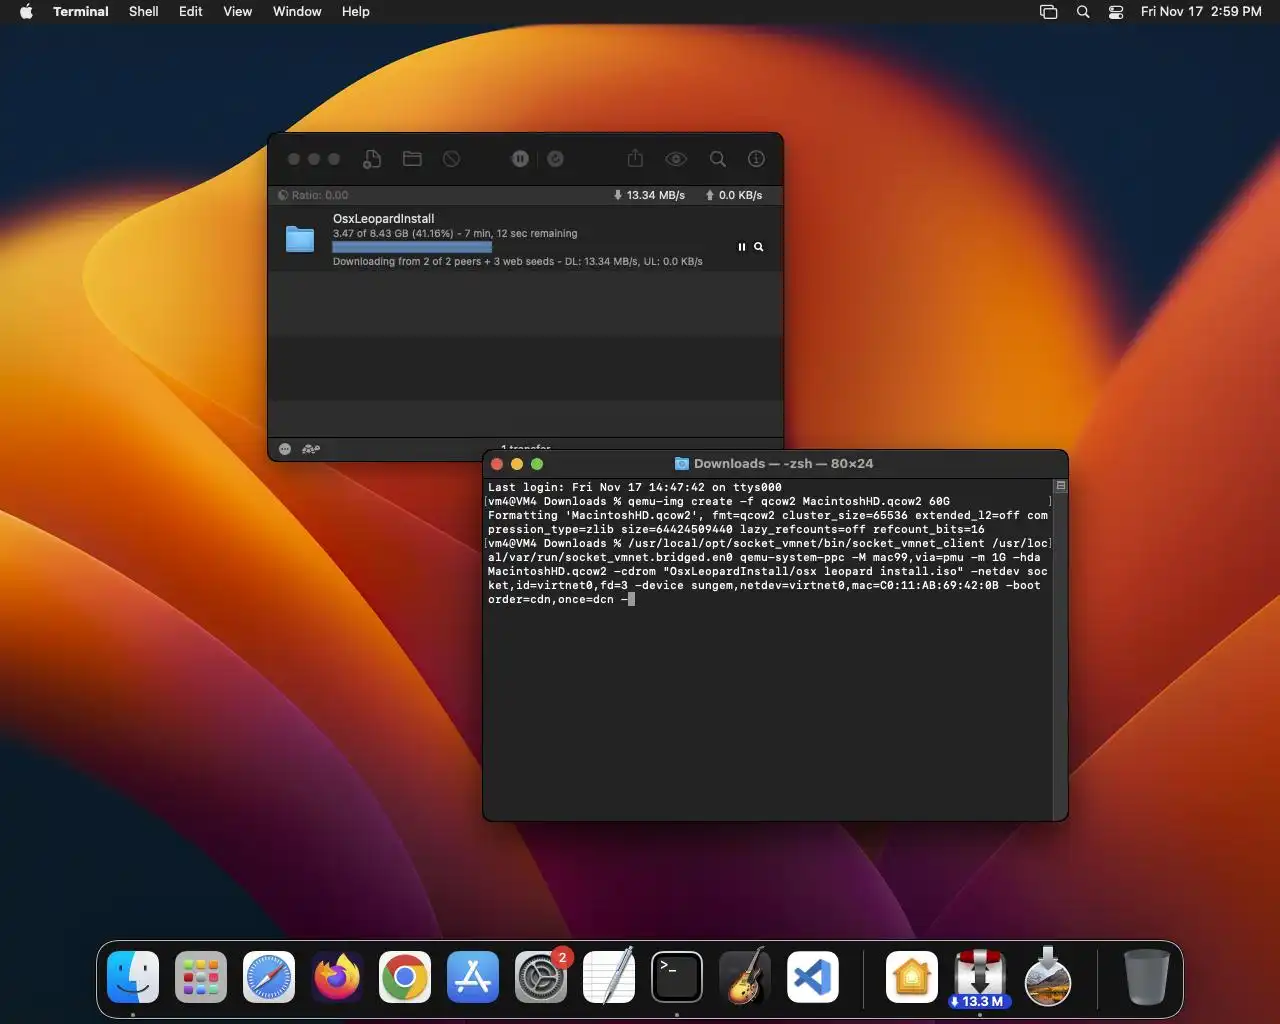
Task: Click Remove transfer icon in Transmission toolbar
Action: pyautogui.click(x=452, y=159)
